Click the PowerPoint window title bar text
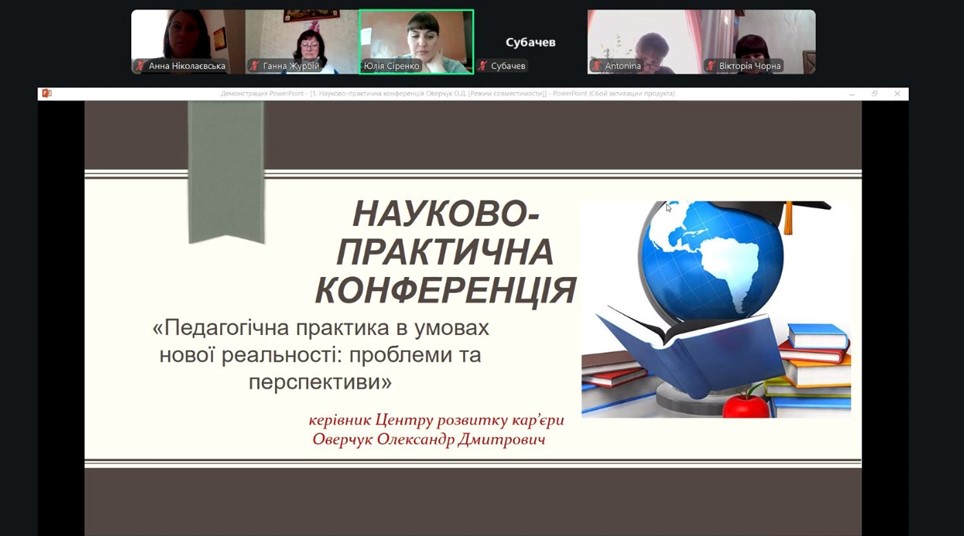Image resolution: width=964 pixels, height=536 pixels. pyautogui.click(x=447, y=93)
